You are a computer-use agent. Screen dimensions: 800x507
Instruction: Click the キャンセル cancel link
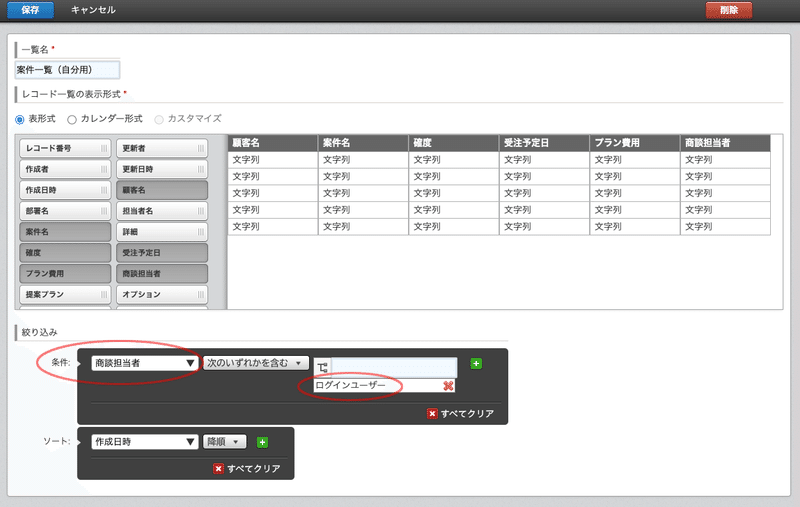click(x=93, y=10)
